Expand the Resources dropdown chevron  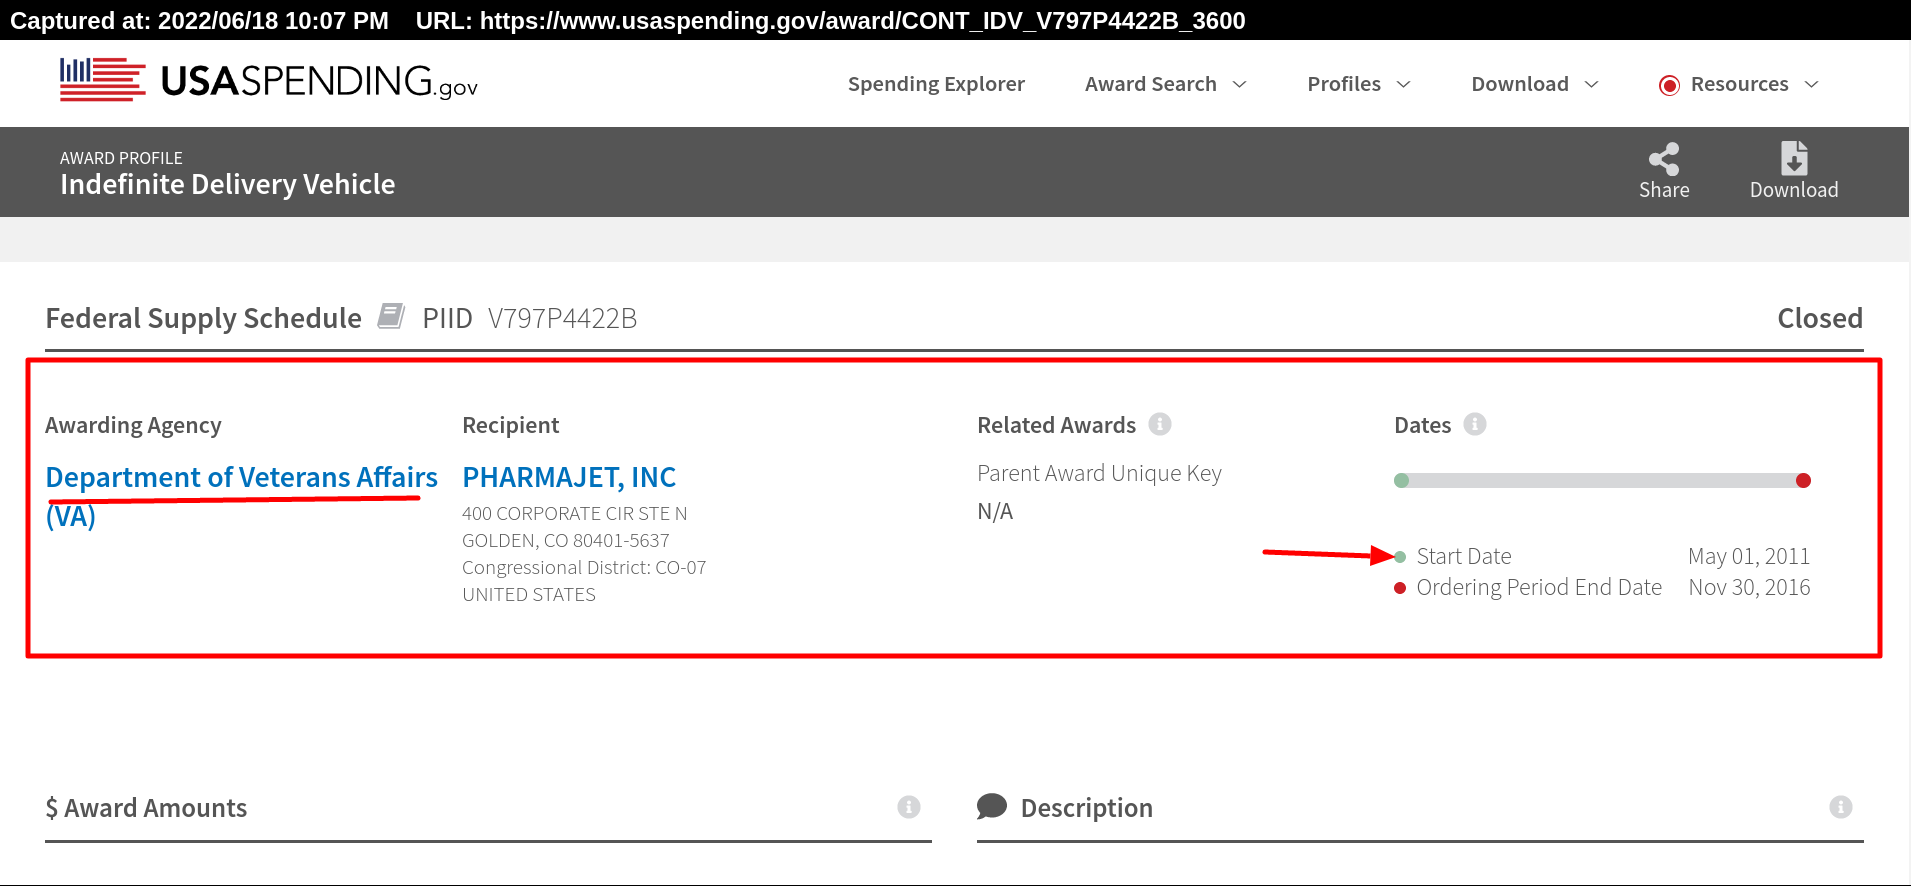1811,85
